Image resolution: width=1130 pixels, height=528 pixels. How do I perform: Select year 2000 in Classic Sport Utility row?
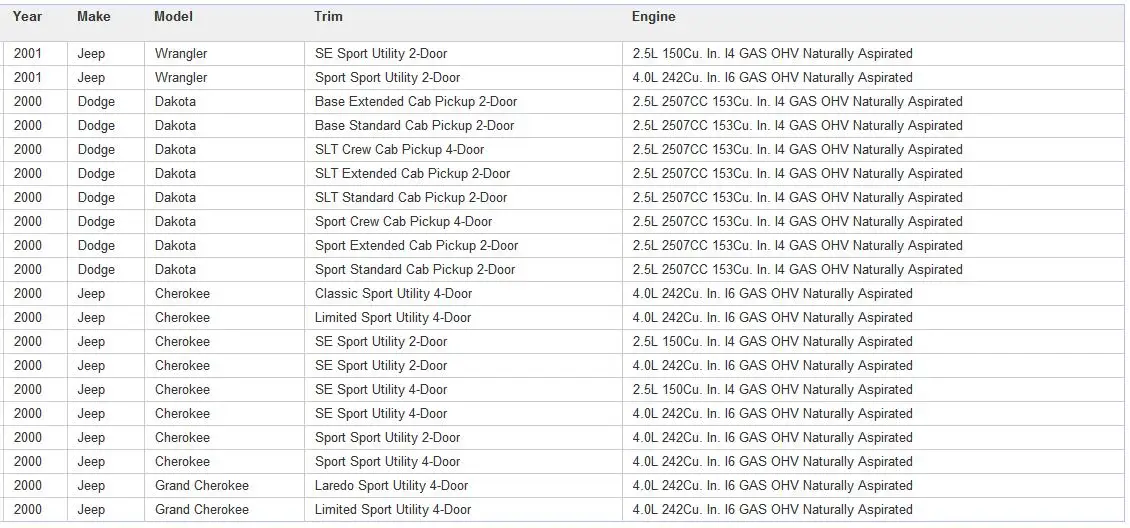(x=28, y=294)
